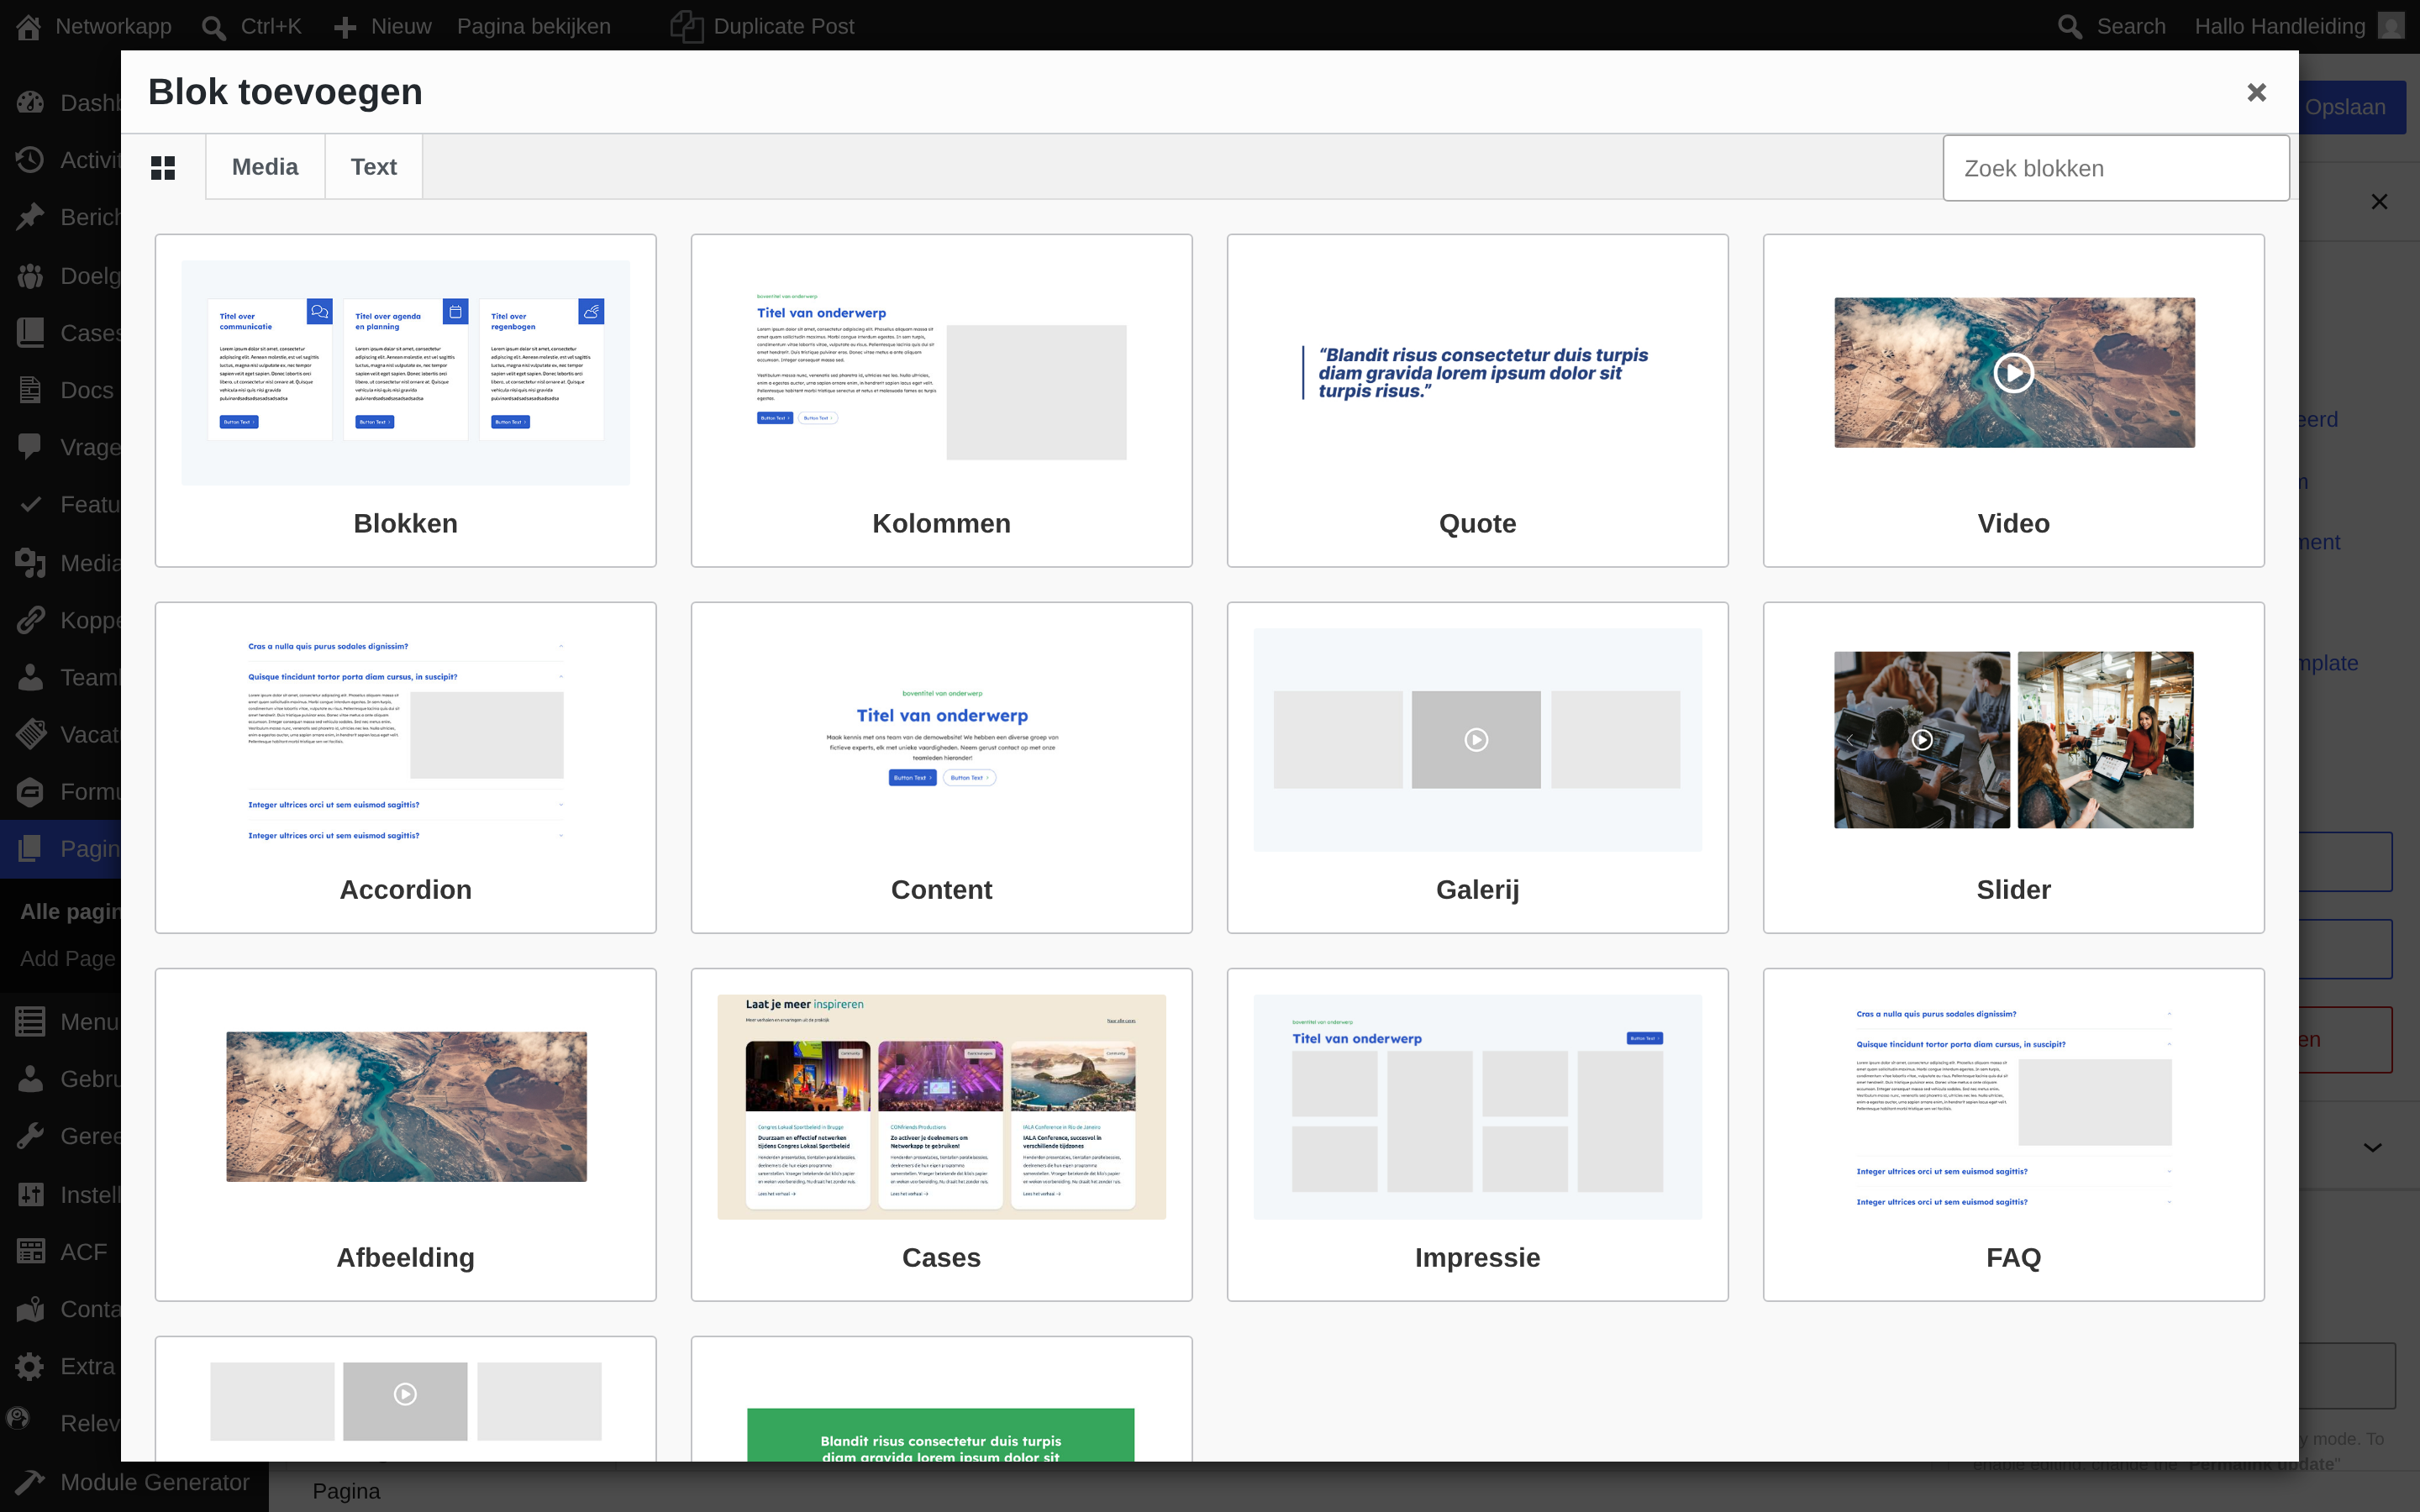The height and width of the screenshot is (1512, 2420).
Task: Open the Networkapp home icon
Action: pos(28,26)
